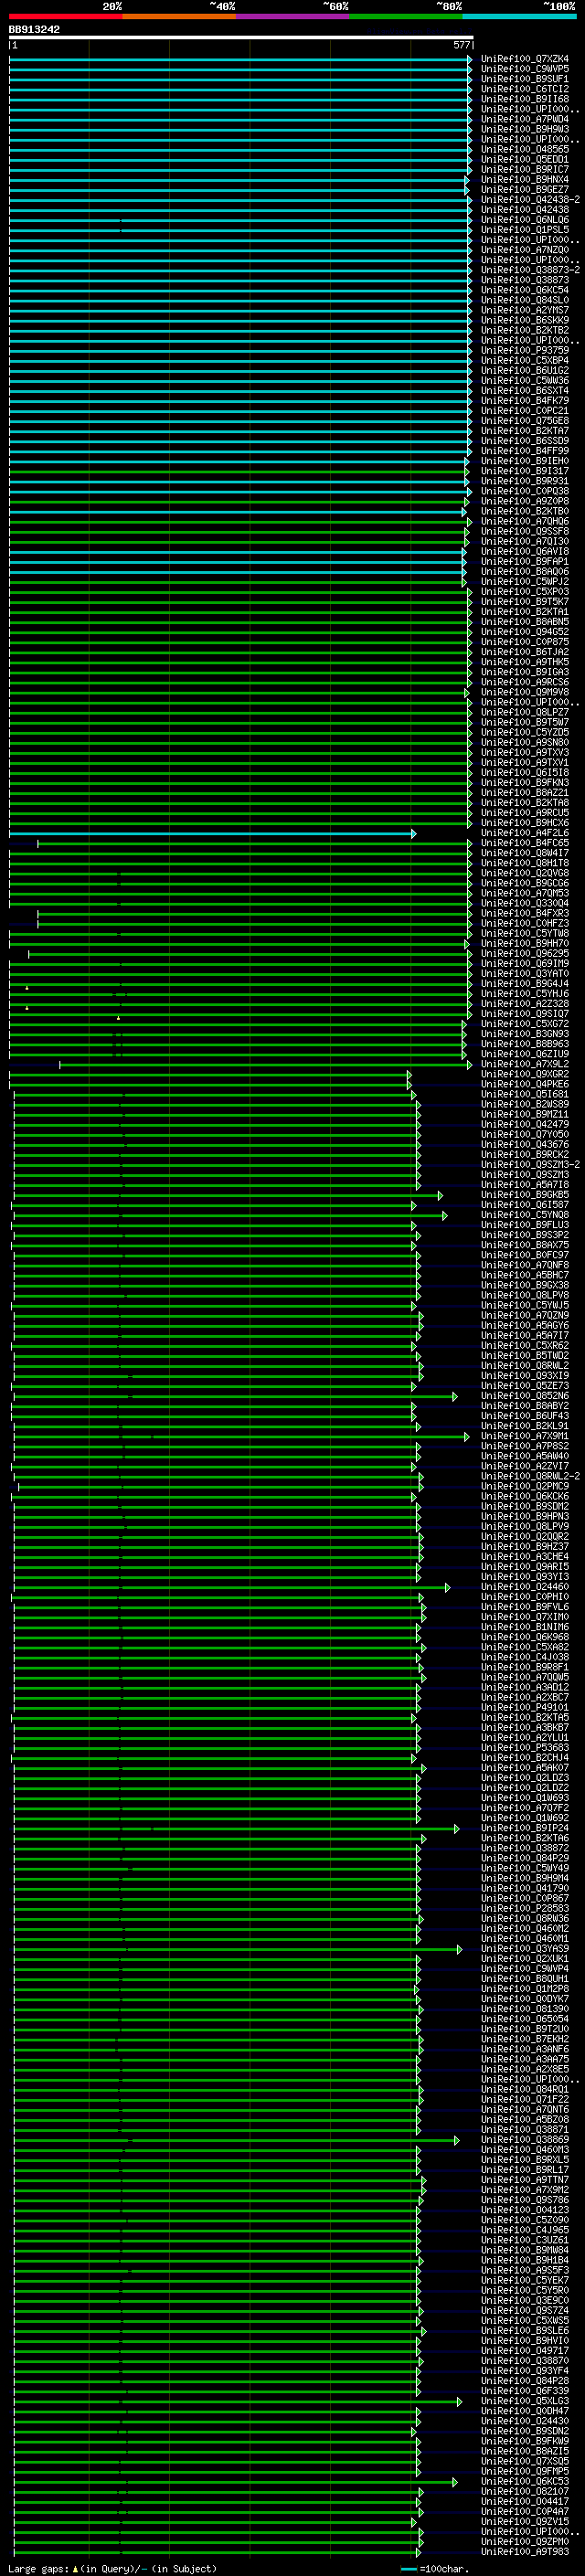Viewport: 585px width, 2576px height.
Task: Select label UniRef100_B0FC97
Action: pyautogui.click(x=524, y=1256)
